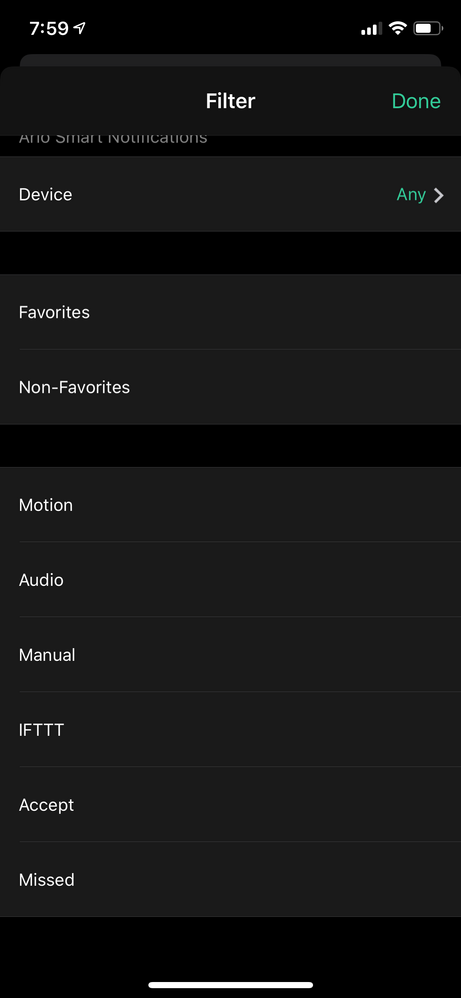Enable the Audio filter
The height and width of the screenshot is (998, 461).
(230, 580)
